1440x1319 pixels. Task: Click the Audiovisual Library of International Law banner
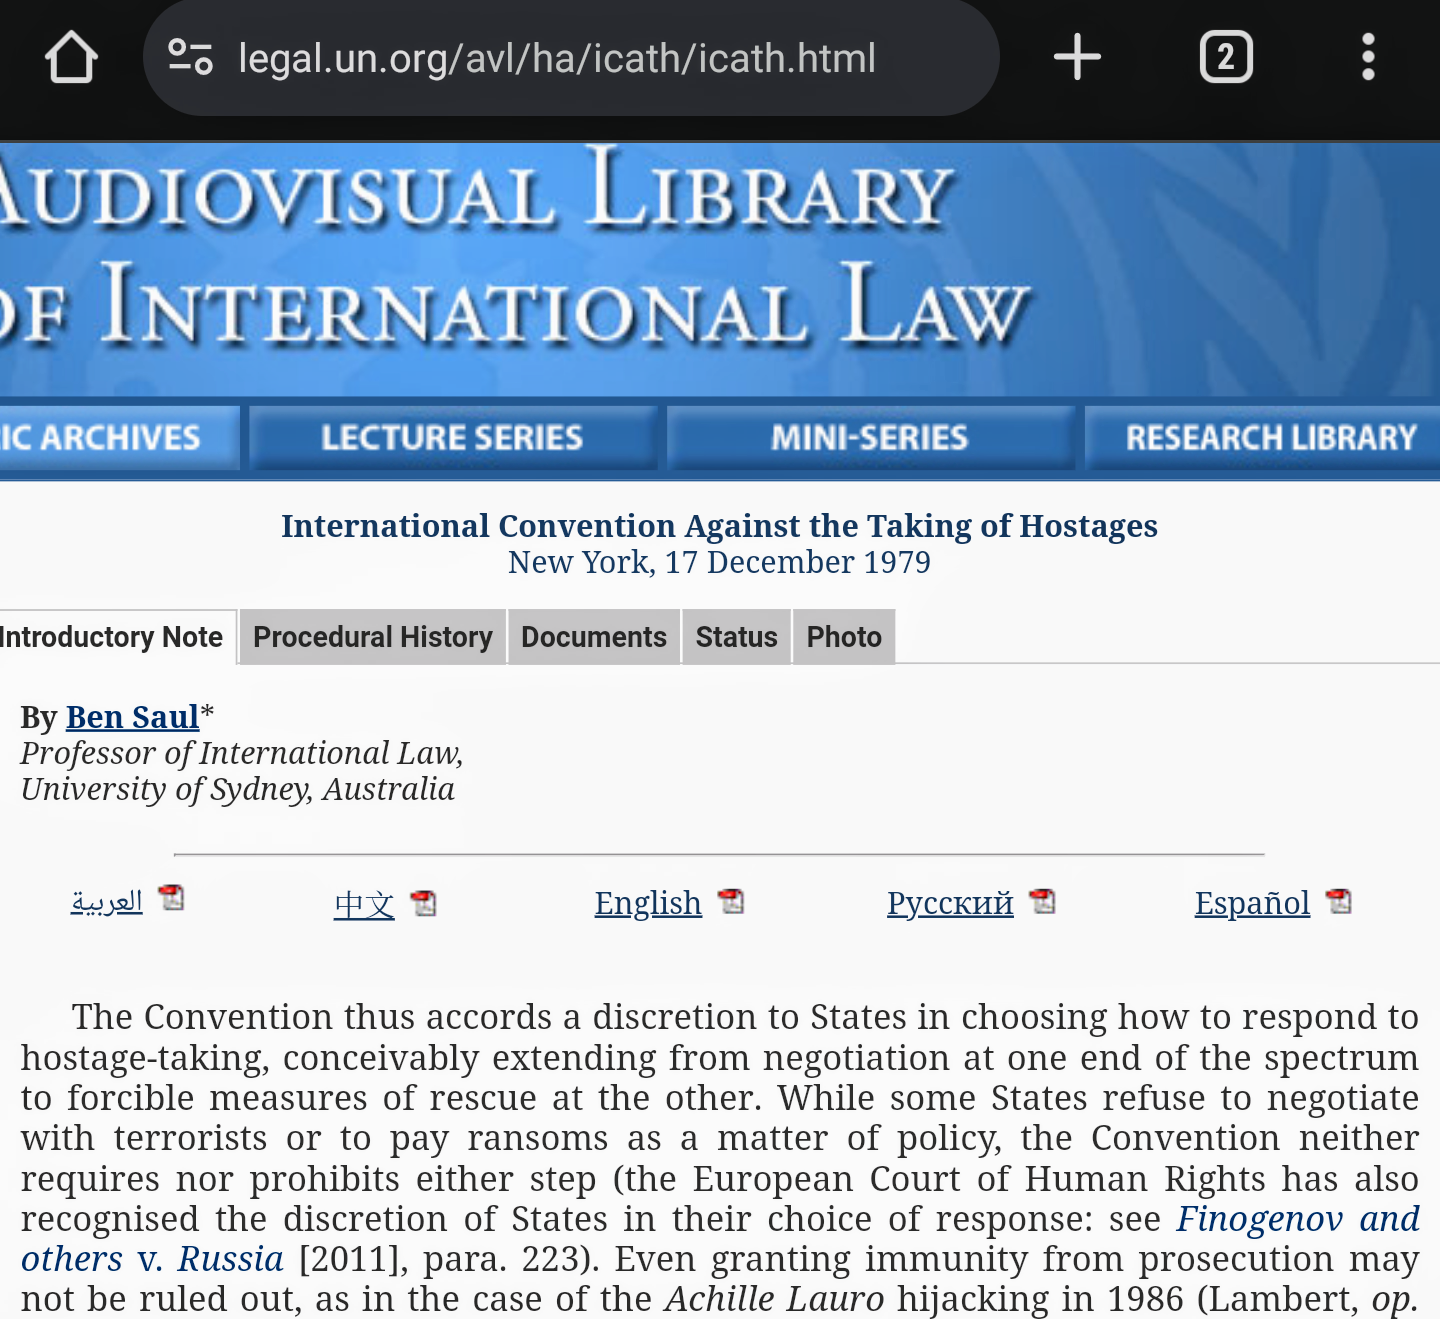[x=720, y=270]
